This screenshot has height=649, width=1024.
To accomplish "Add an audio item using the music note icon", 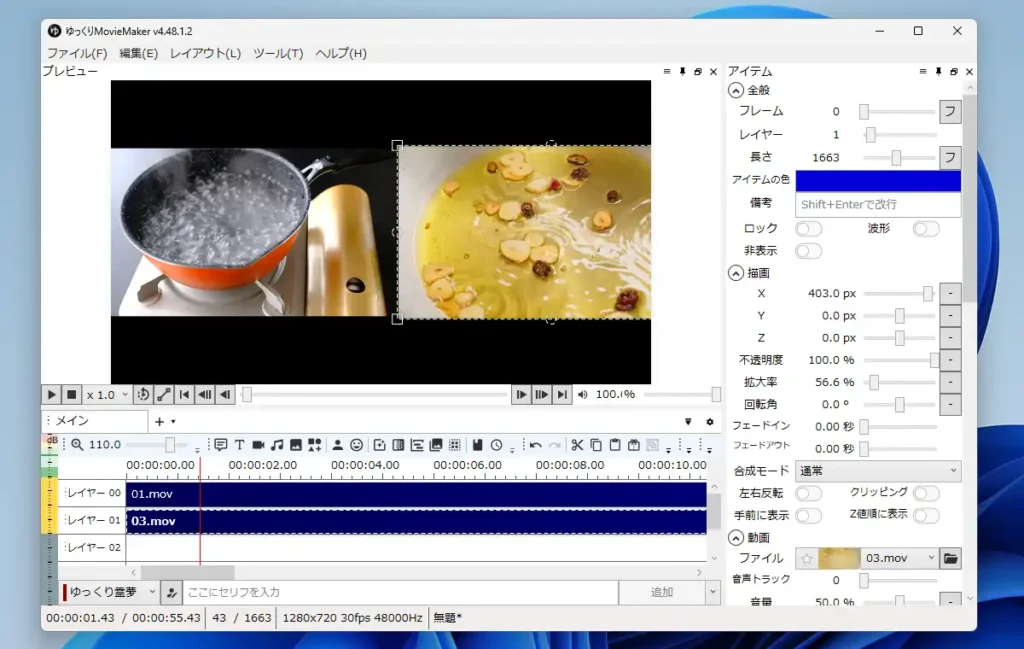I will click(275, 445).
